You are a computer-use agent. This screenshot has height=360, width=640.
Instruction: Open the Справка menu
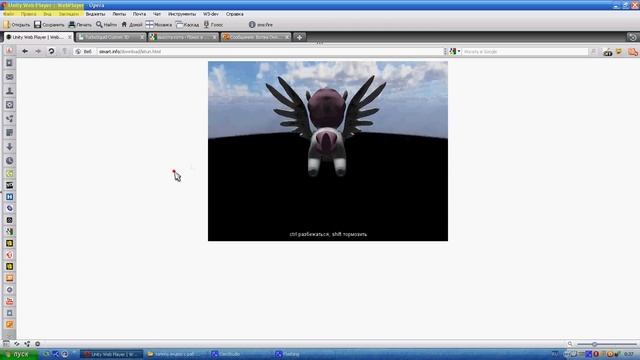[234, 14]
